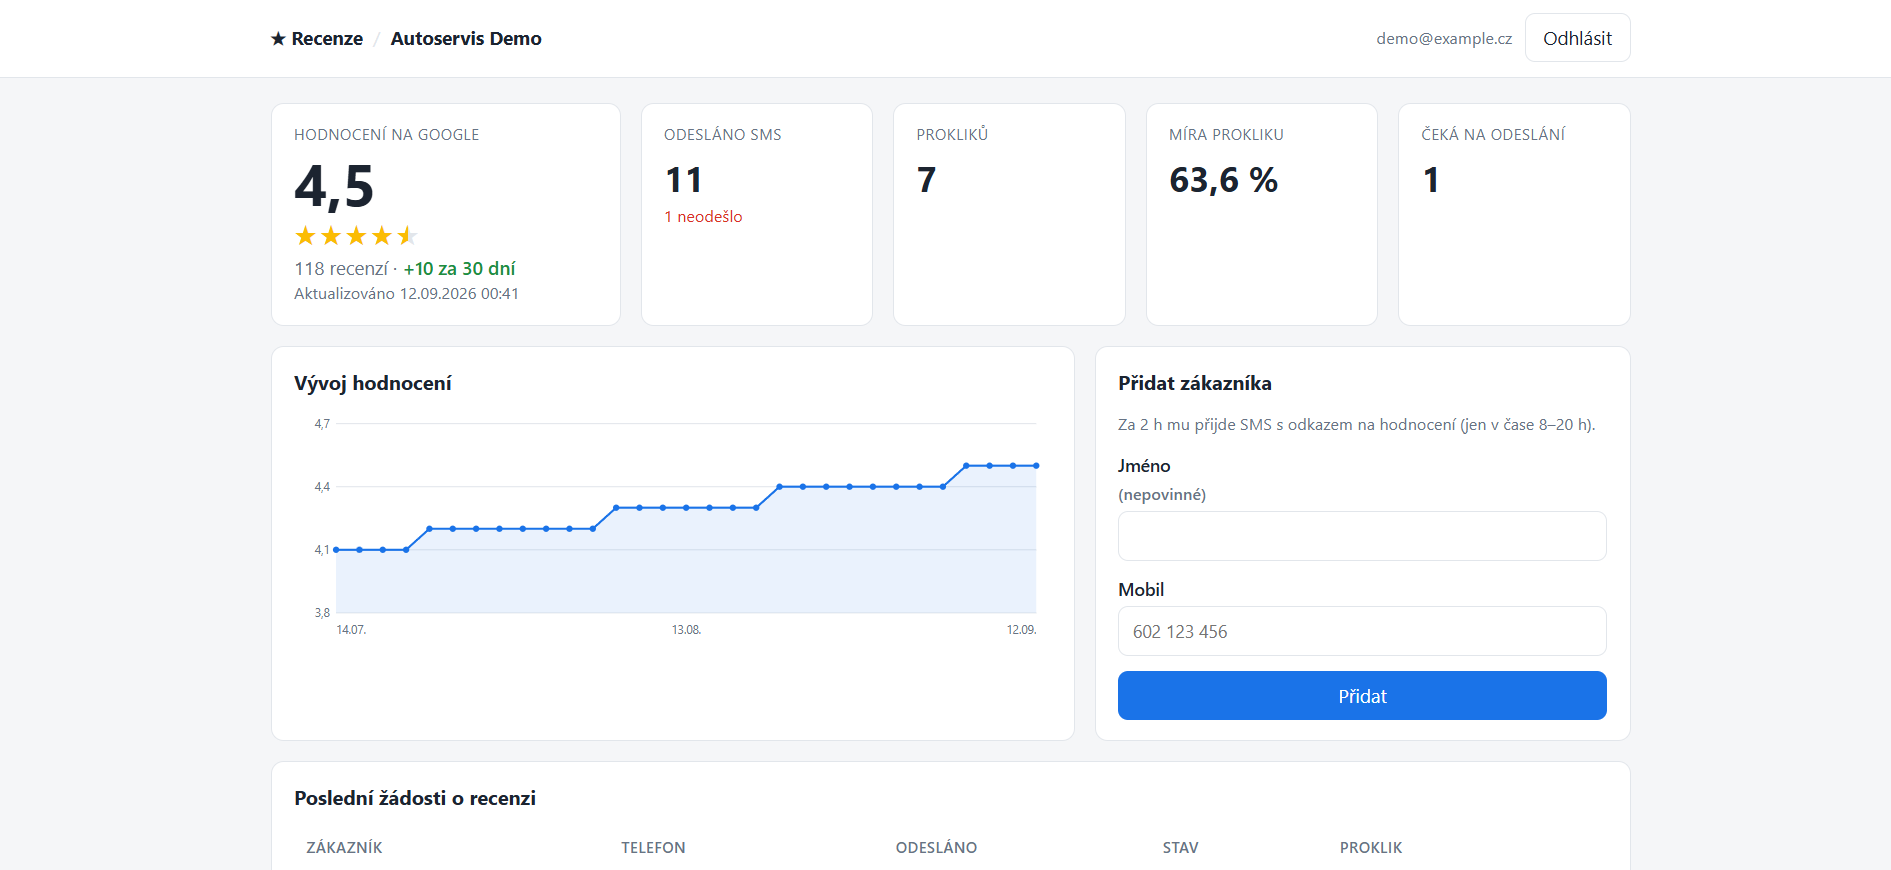The height and width of the screenshot is (870, 1891).
Task: Click the first data point on rating chart
Action: [336, 550]
